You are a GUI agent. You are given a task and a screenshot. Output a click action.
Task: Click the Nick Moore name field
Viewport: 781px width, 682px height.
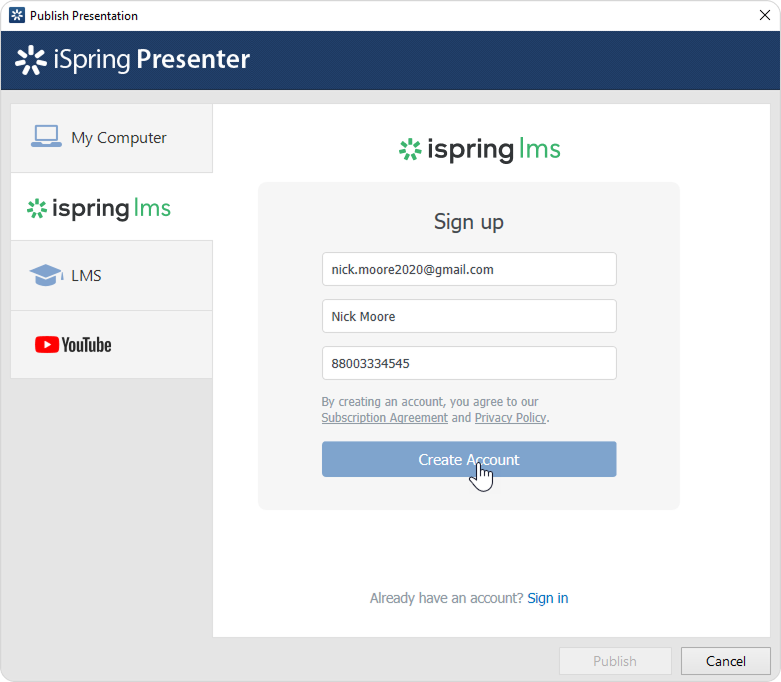468,316
